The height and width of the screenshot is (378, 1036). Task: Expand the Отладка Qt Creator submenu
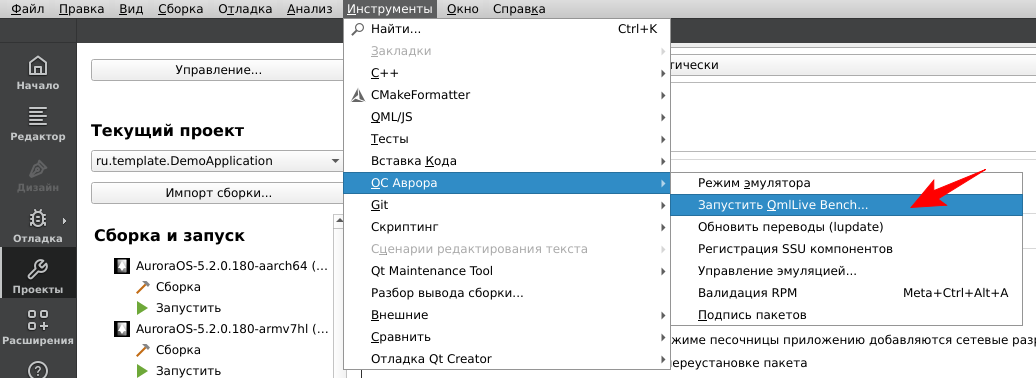[x=507, y=359]
